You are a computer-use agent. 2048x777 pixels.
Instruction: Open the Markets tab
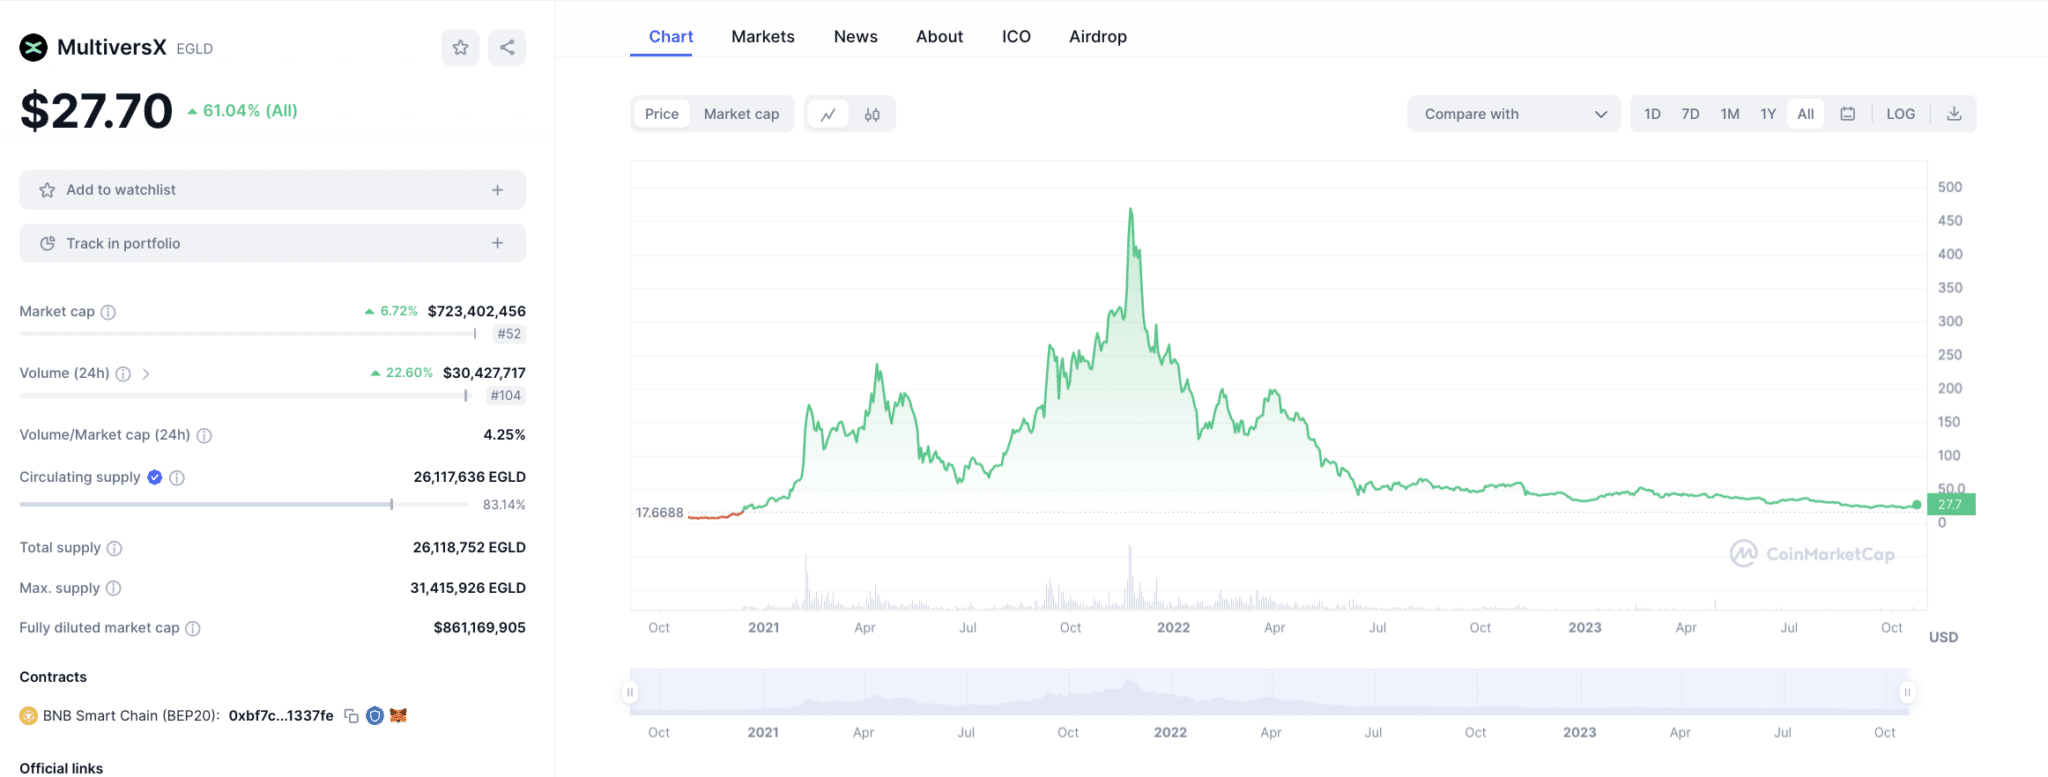pos(763,36)
